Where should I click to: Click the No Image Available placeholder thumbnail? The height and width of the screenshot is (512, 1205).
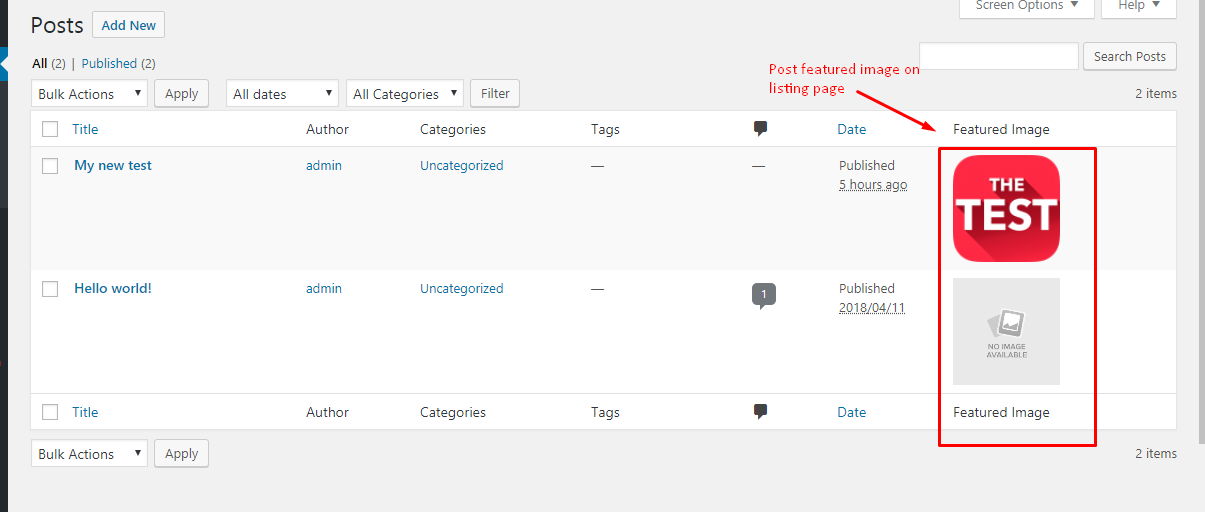tap(1006, 331)
